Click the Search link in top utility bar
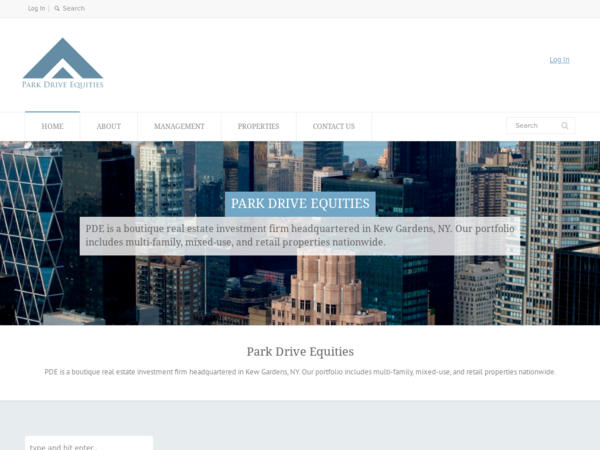Viewport: 600px width, 450px height. [x=73, y=8]
